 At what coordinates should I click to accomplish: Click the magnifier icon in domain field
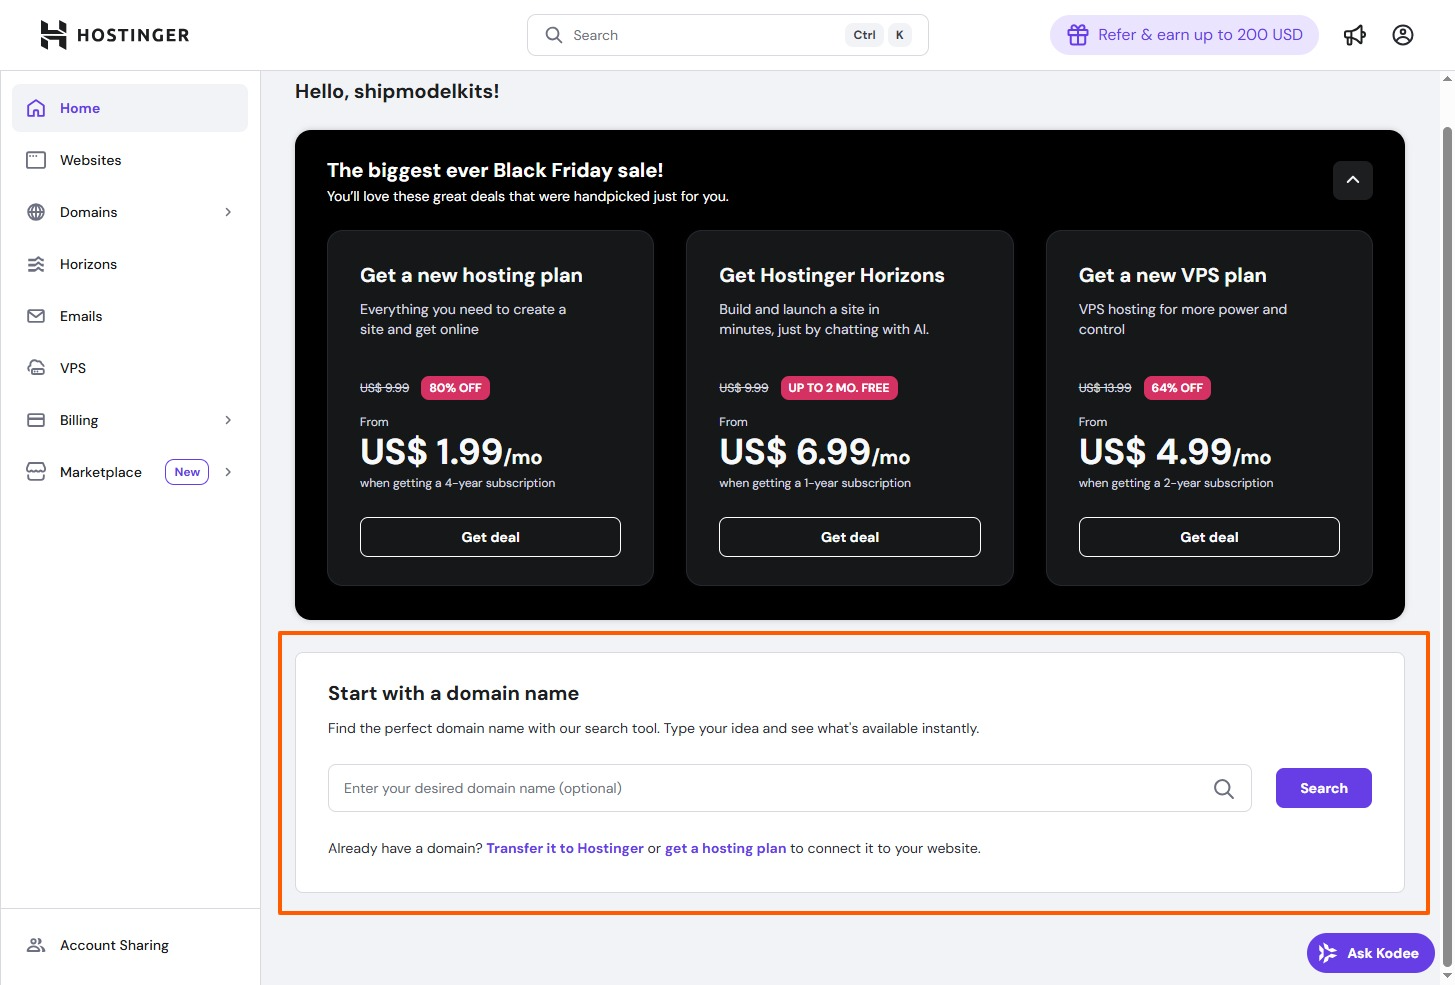pos(1223,789)
